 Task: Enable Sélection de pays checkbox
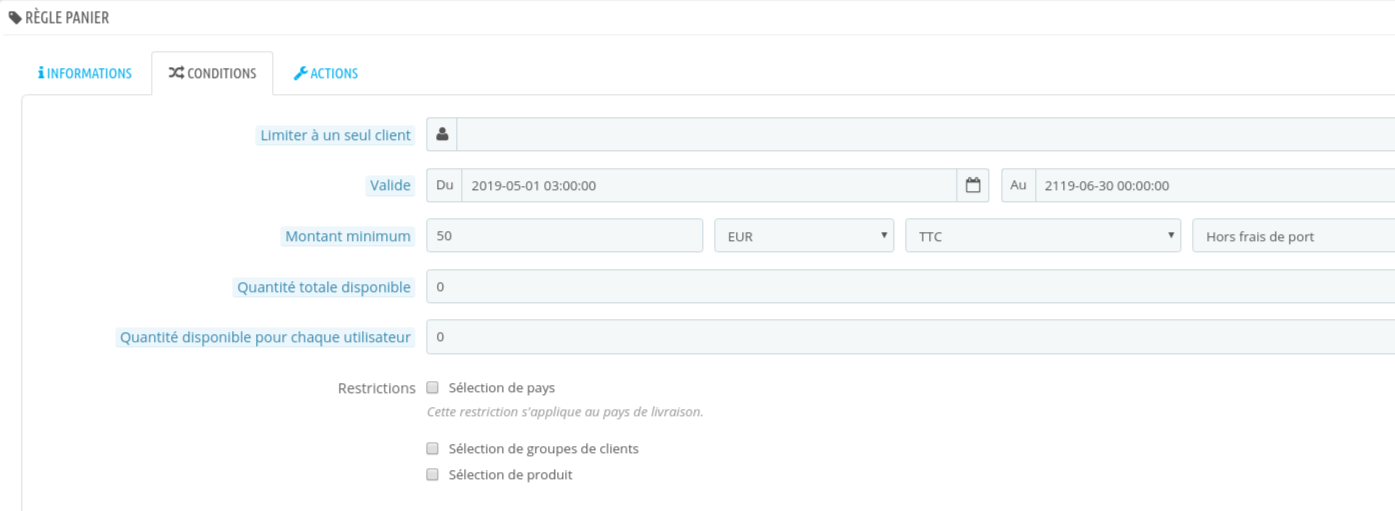[x=433, y=387]
